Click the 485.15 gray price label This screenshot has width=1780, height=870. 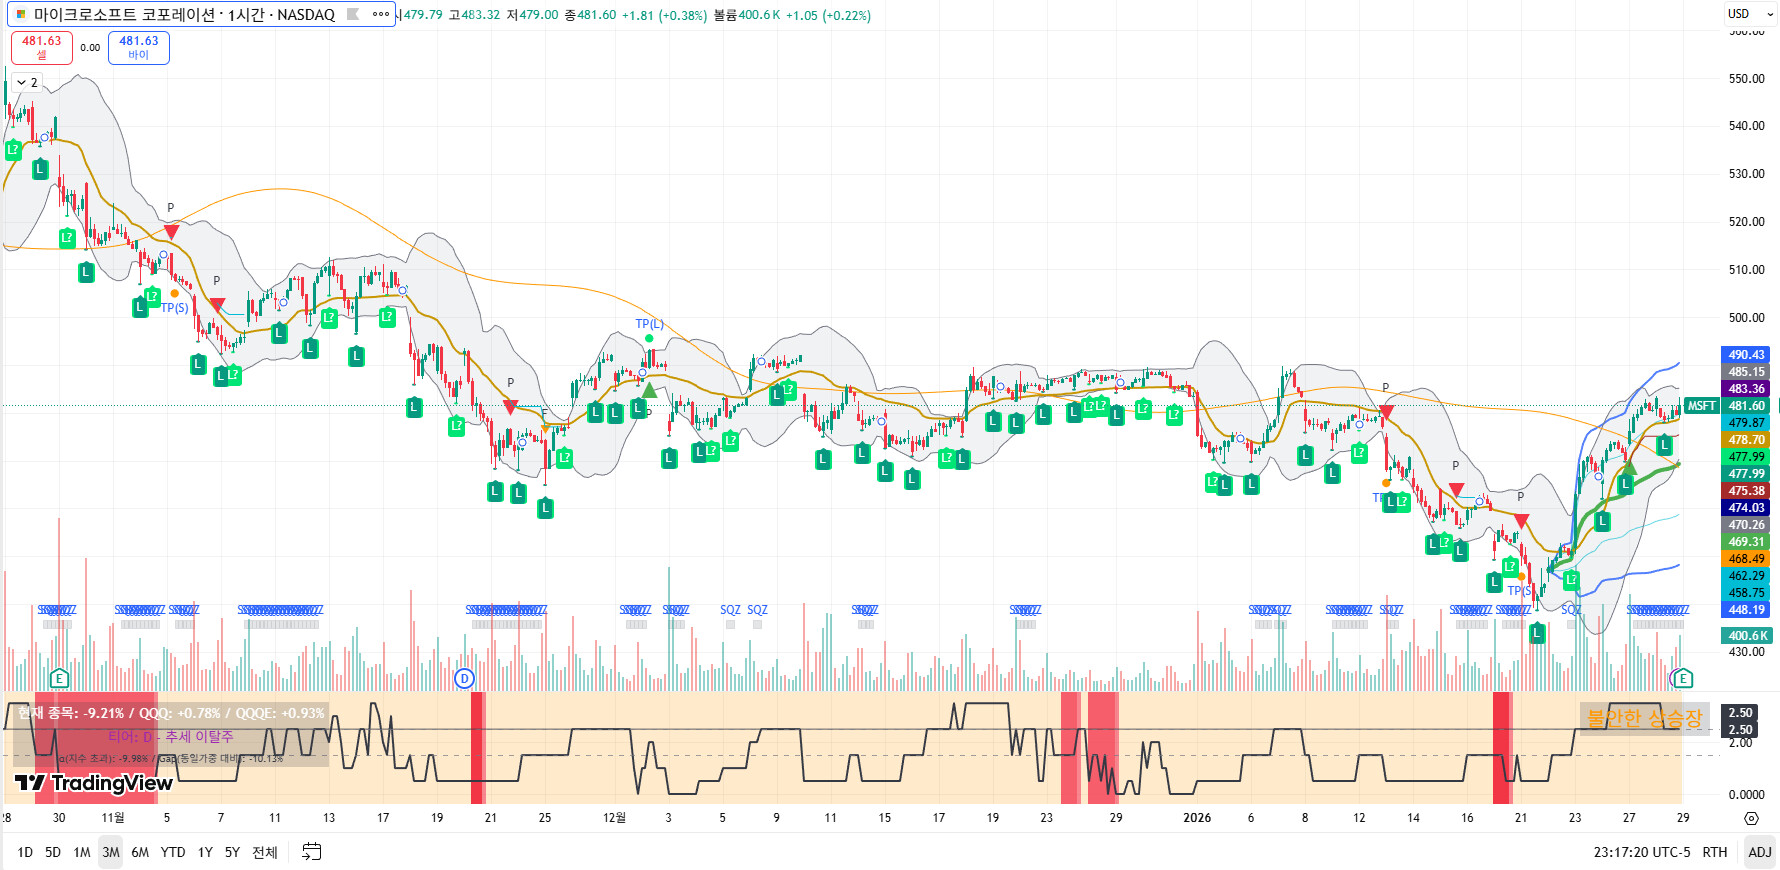point(1747,372)
